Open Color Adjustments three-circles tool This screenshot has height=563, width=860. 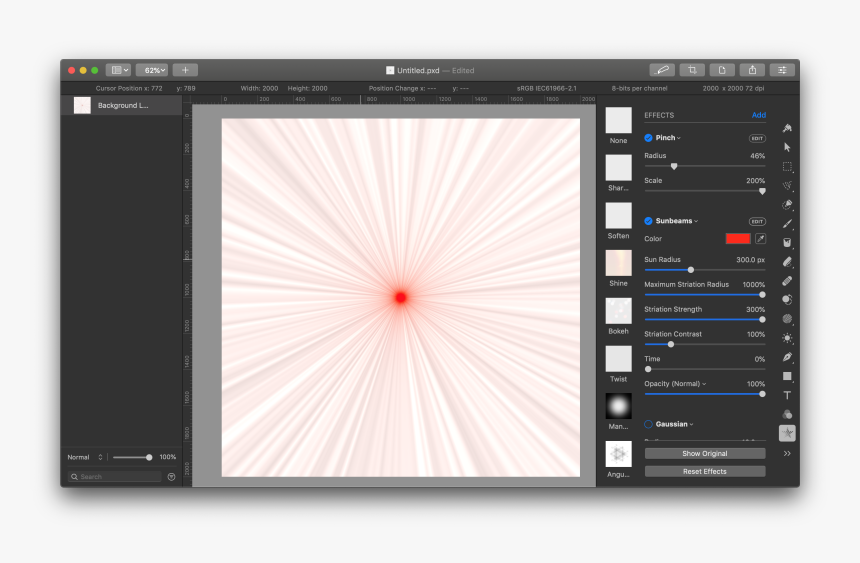point(787,414)
